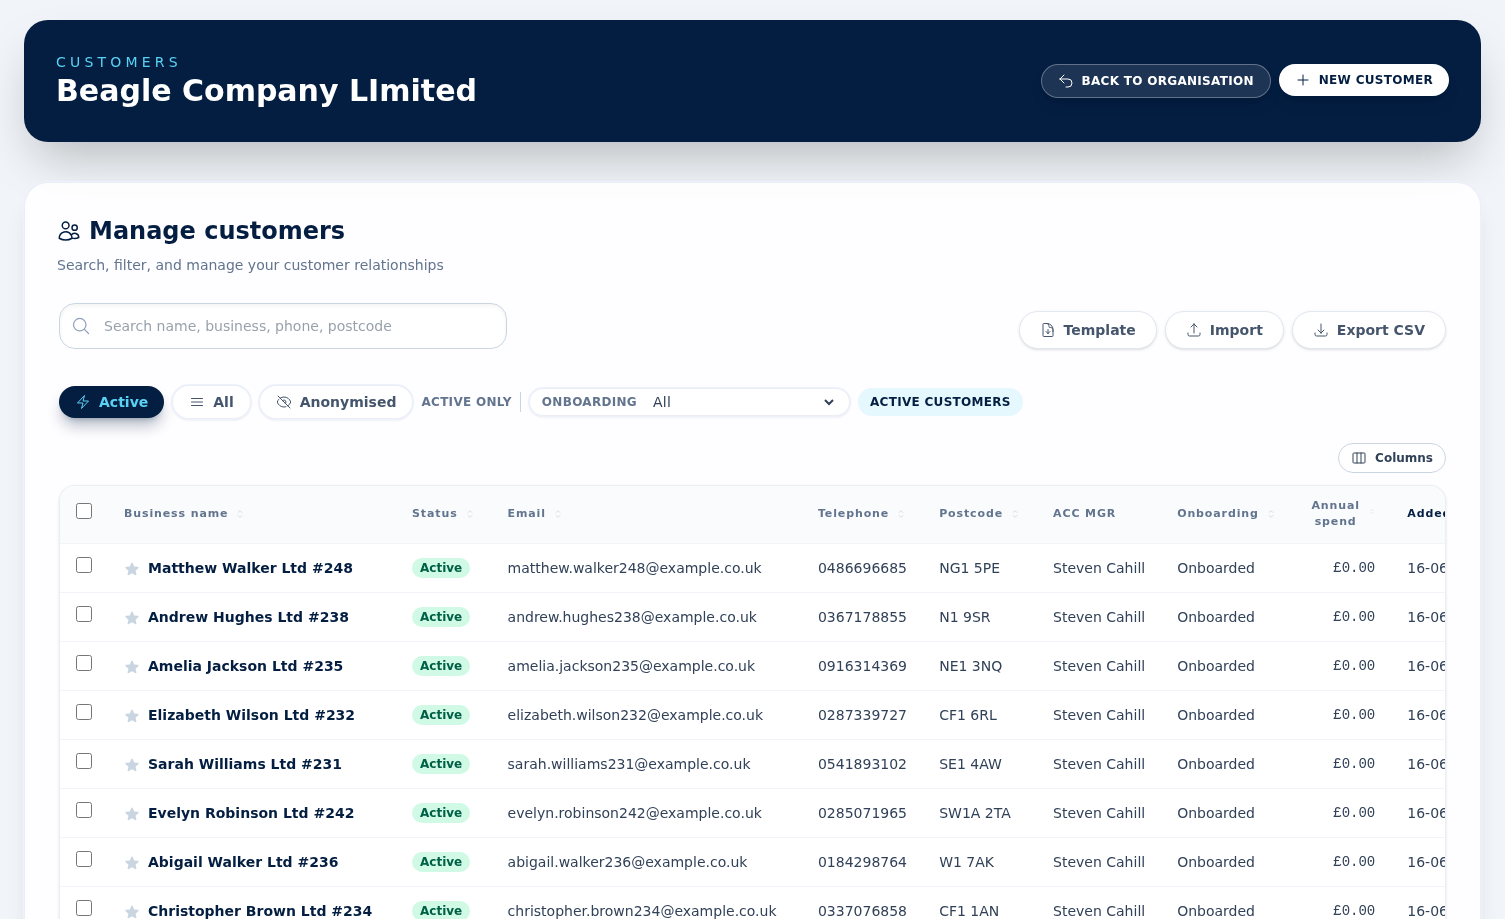The width and height of the screenshot is (1505, 919).
Task: Click email andrew.hughes238@example.co.uk
Action: 632,617
